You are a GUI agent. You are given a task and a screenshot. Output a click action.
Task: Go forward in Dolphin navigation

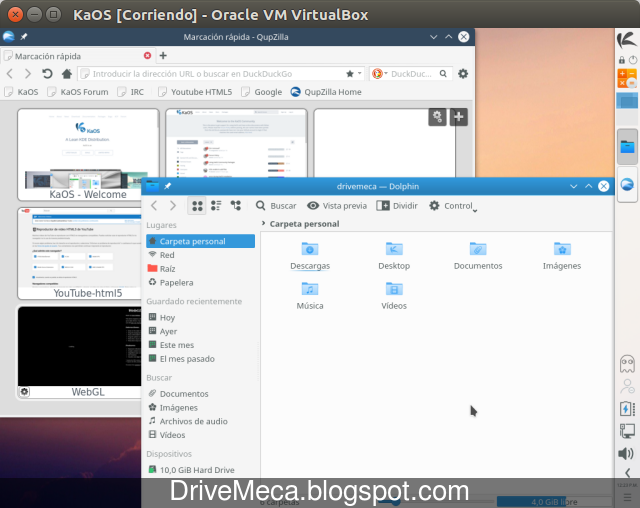[173, 206]
